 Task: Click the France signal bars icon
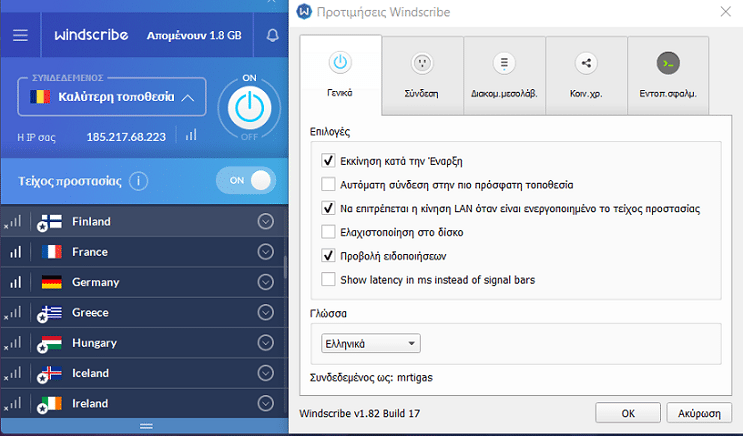(x=16, y=252)
